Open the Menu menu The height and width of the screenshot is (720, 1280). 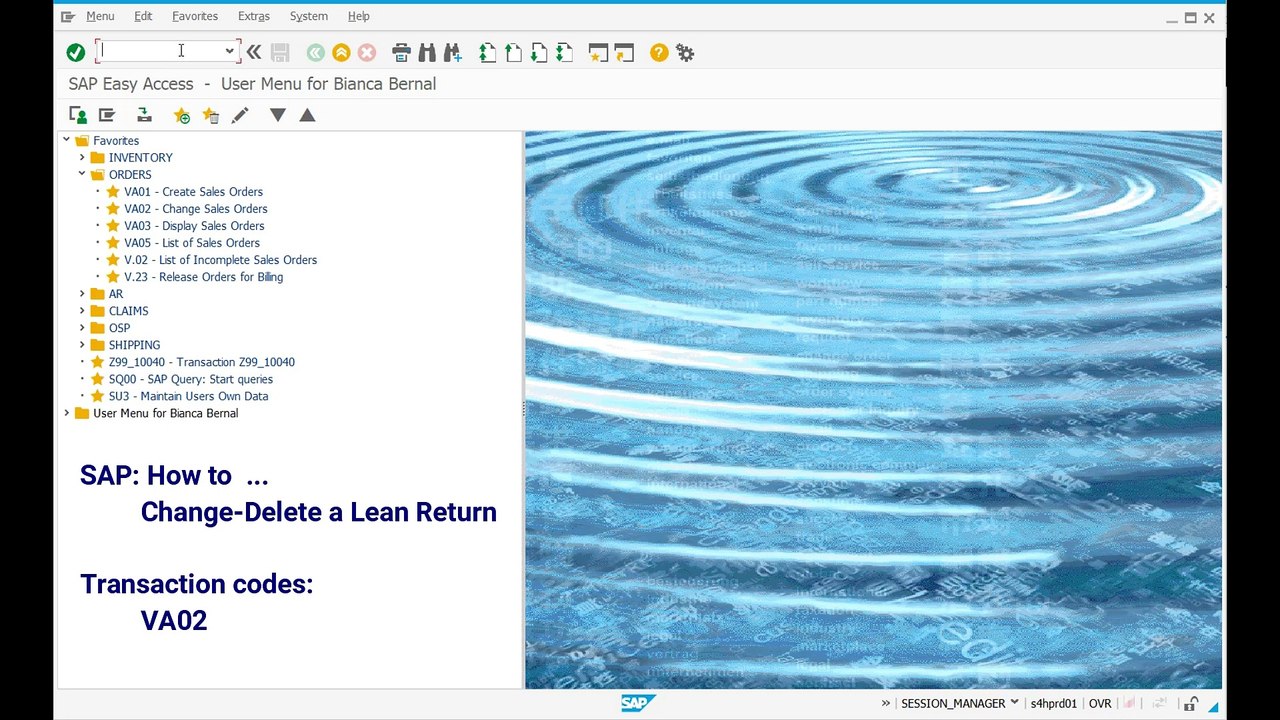100,16
